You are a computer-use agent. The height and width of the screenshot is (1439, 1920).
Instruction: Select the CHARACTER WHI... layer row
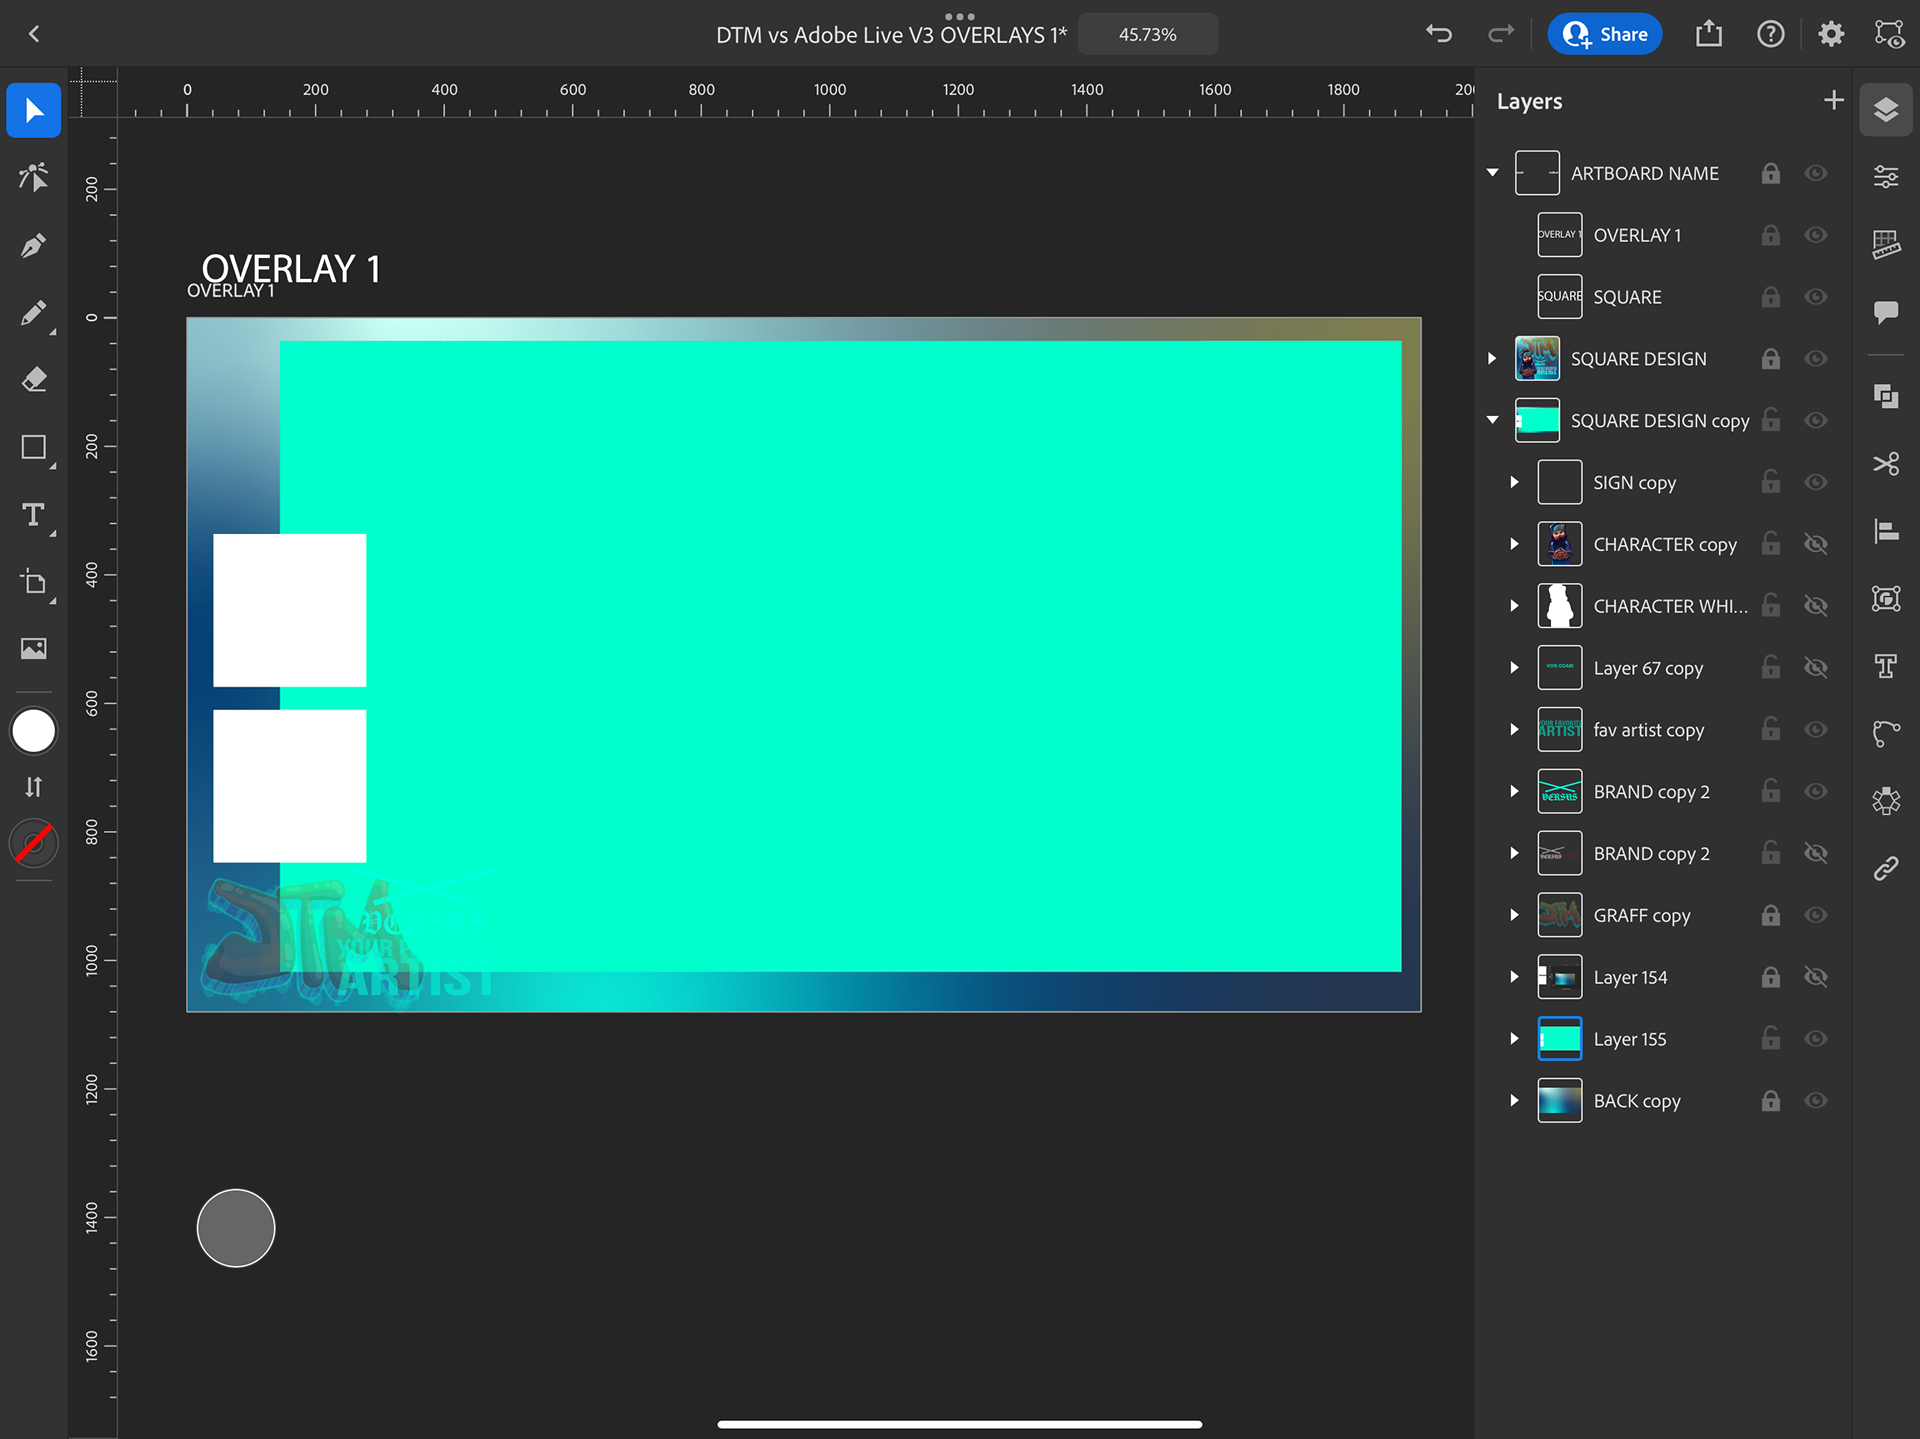tap(1662, 606)
